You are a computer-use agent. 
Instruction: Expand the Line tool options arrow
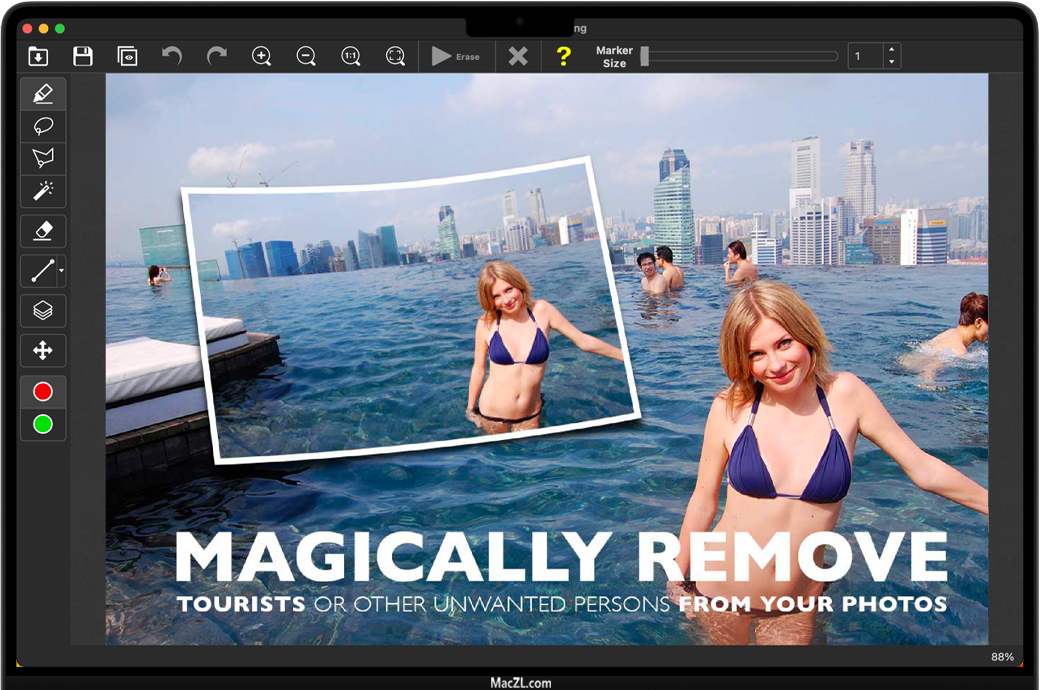tap(62, 271)
